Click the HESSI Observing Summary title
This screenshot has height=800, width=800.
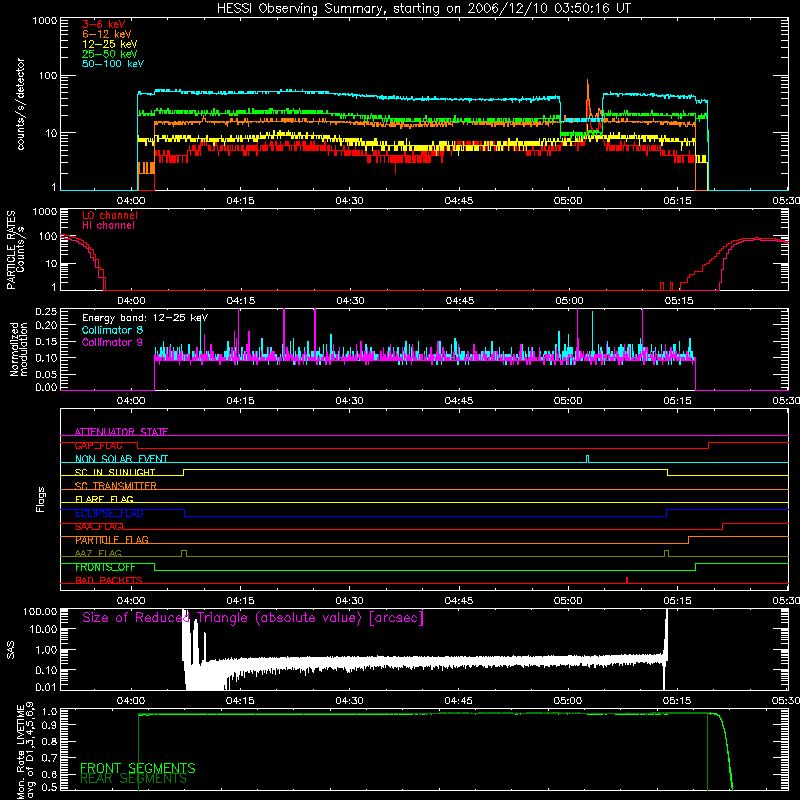coord(423,9)
